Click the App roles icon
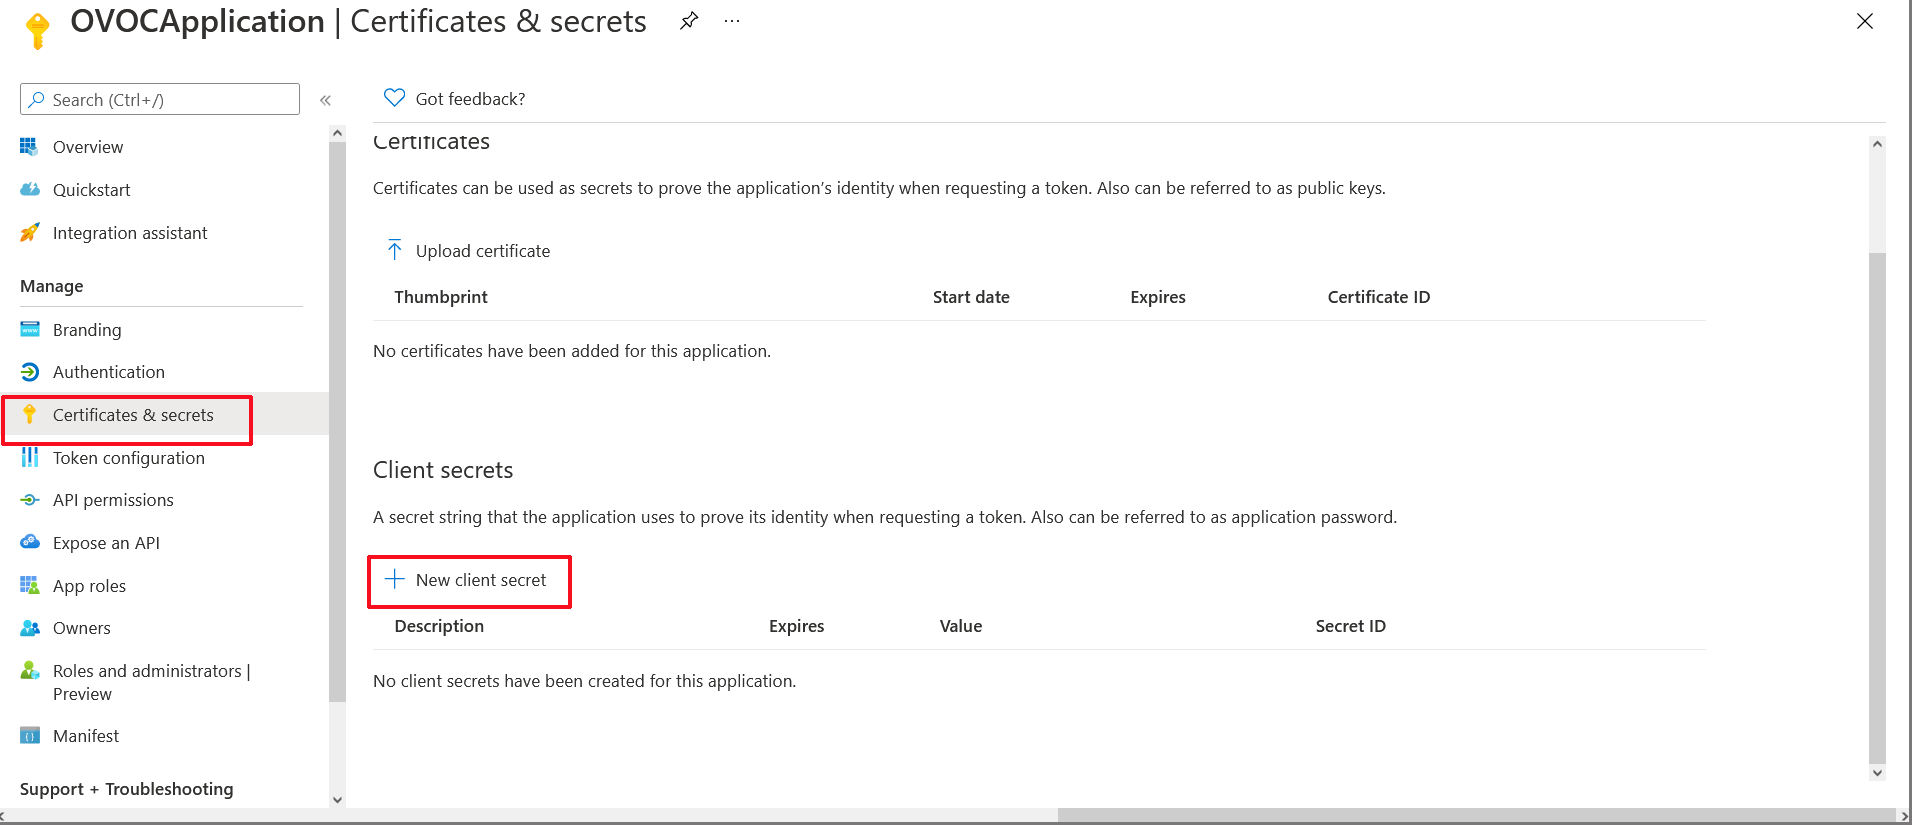 pyautogui.click(x=30, y=586)
